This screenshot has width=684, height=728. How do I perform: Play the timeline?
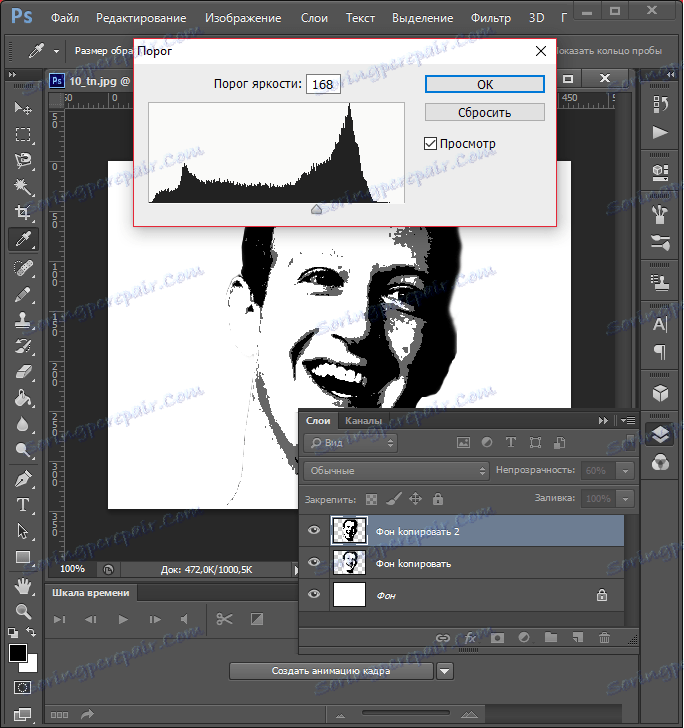(x=123, y=619)
